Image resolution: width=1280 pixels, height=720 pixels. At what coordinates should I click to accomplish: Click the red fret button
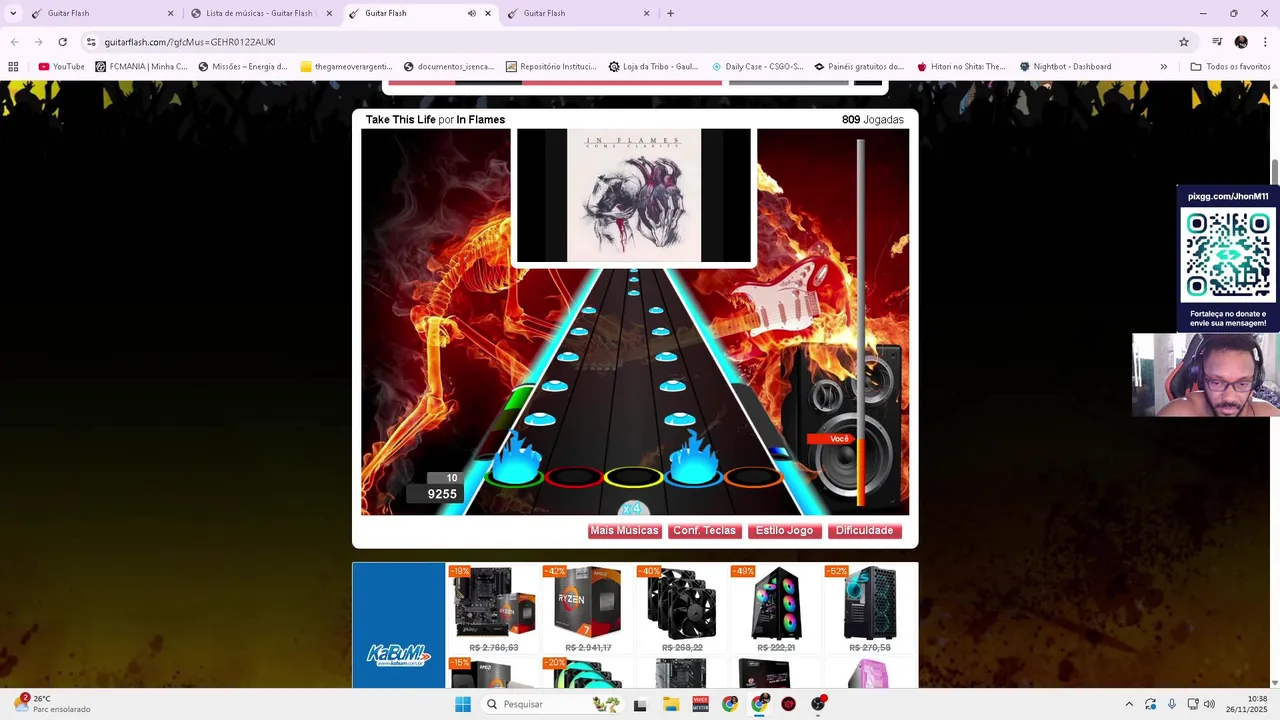coord(574,477)
